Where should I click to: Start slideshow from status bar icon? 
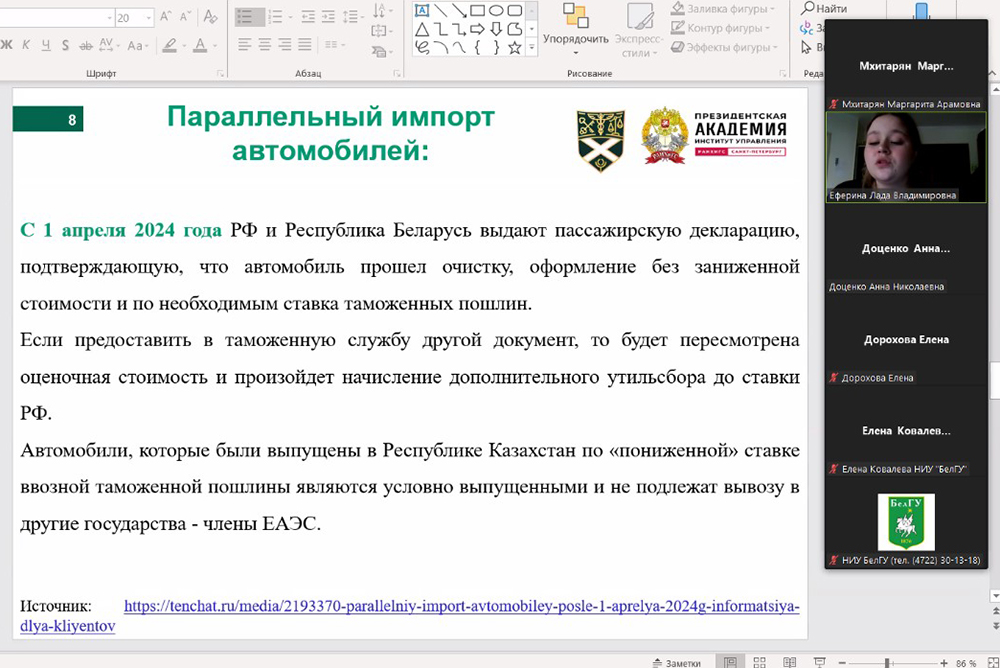click(817, 662)
